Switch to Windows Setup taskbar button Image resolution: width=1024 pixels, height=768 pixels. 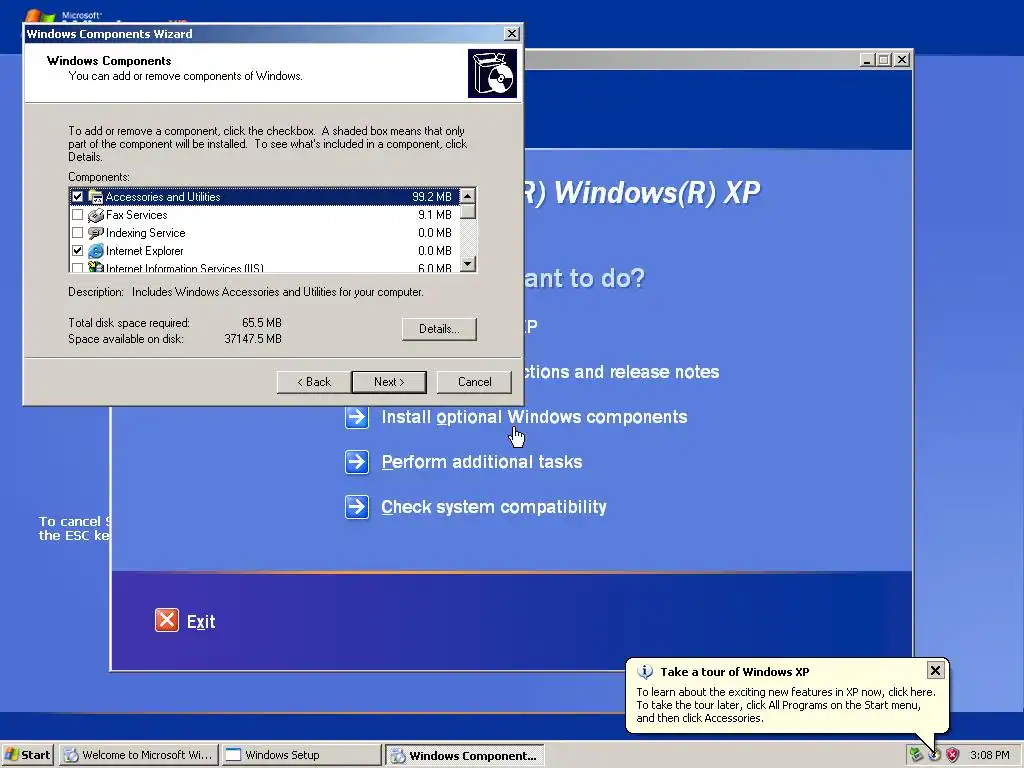click(300, 755)
